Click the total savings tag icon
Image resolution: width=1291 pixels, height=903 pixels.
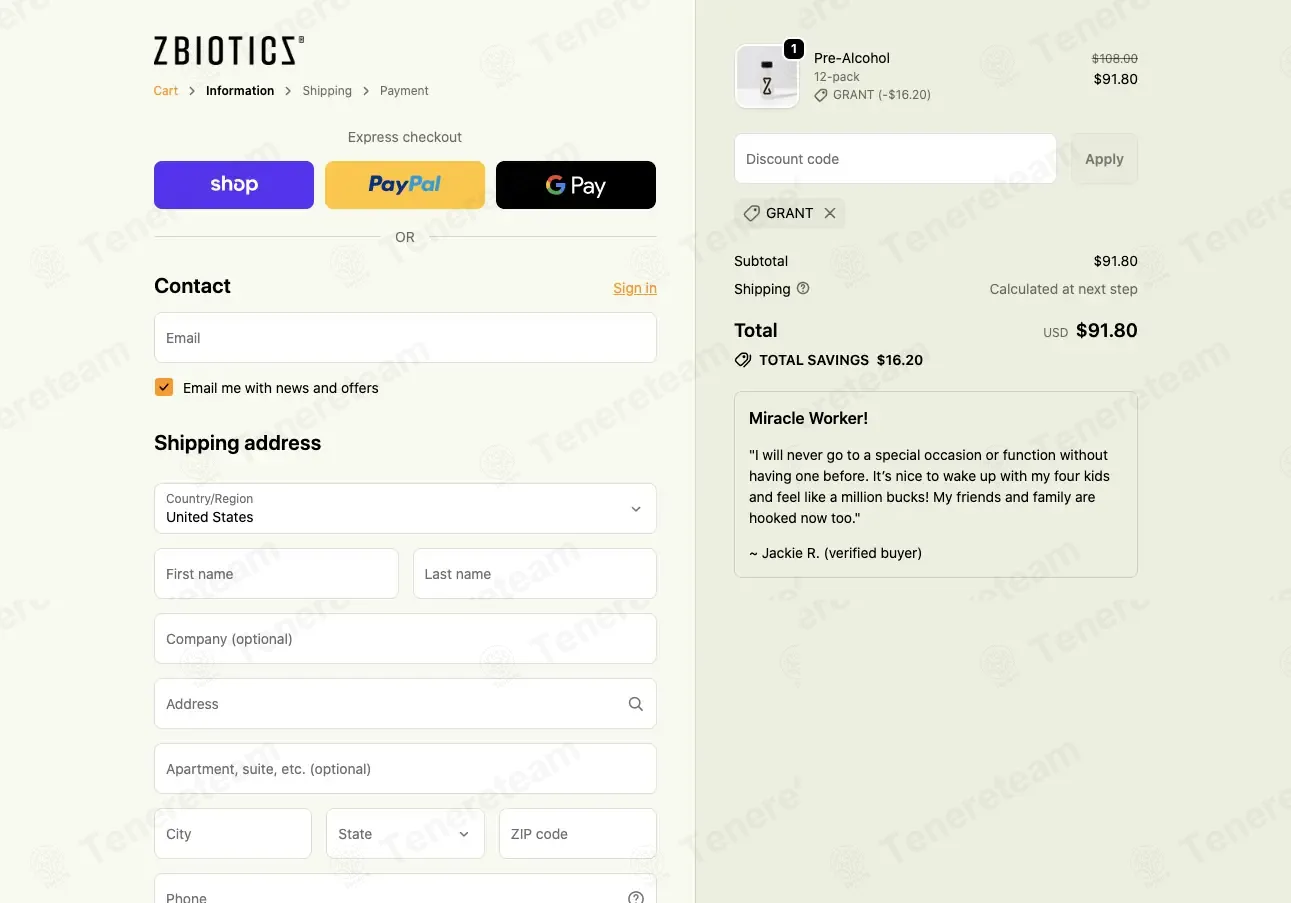(743, 360)
